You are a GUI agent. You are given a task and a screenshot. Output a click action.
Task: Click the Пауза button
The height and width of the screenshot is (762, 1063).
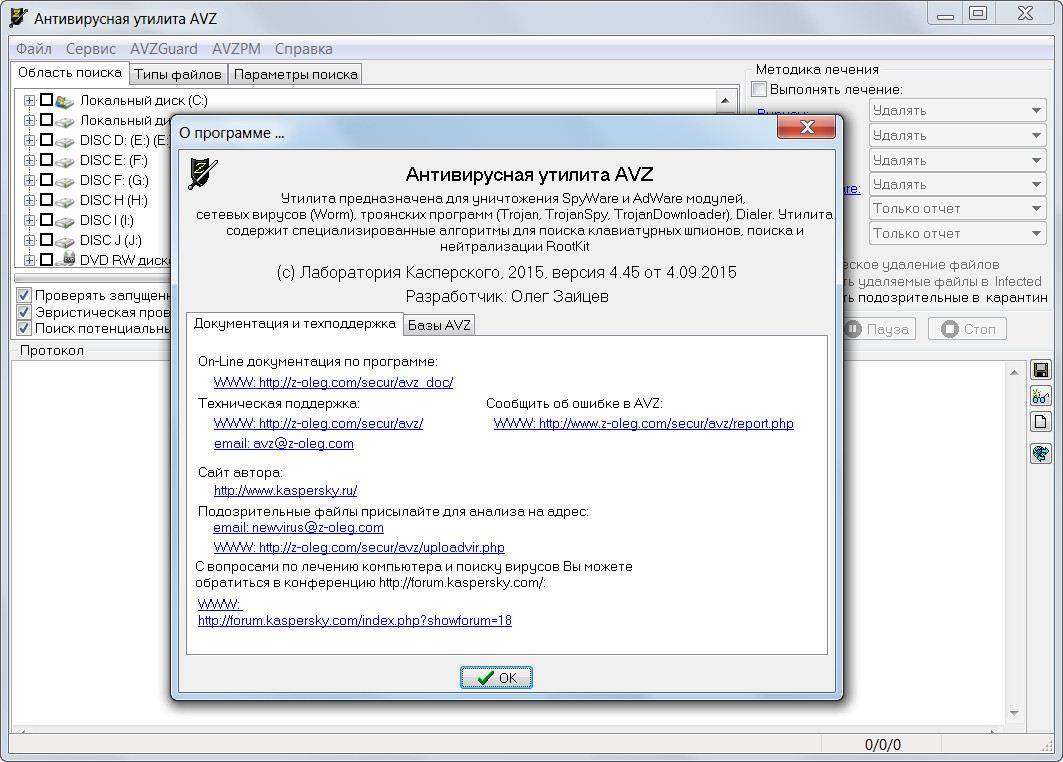point(878,329)
